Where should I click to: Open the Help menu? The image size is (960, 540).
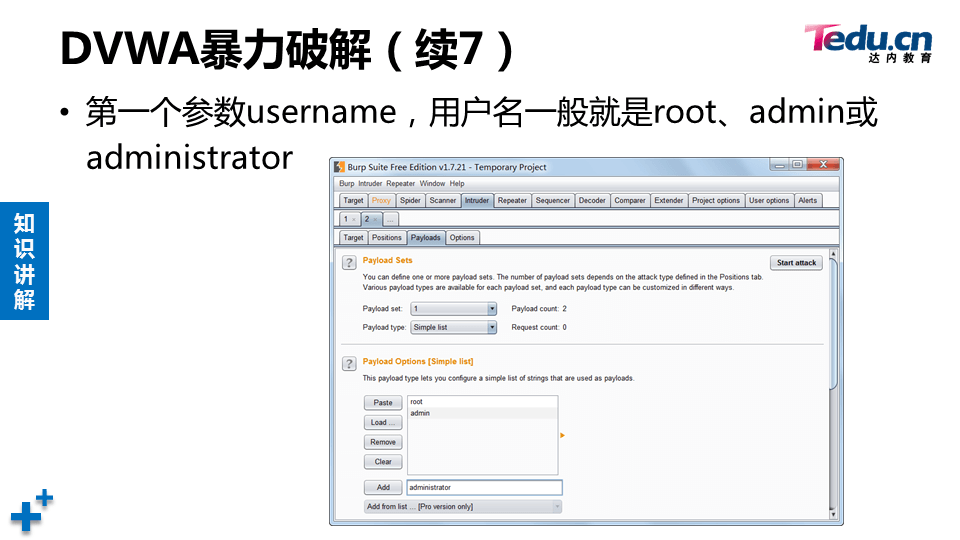[457, 184]
